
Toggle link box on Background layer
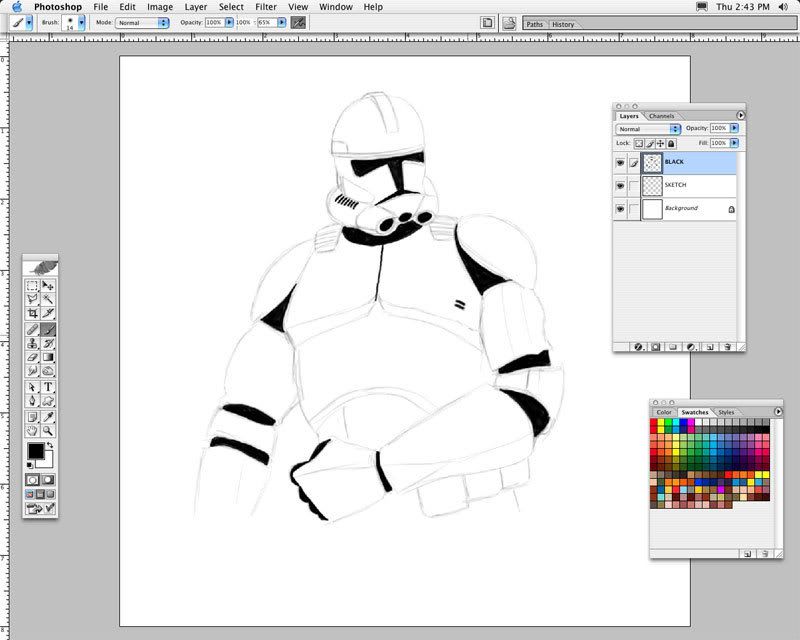pos(634,209)
